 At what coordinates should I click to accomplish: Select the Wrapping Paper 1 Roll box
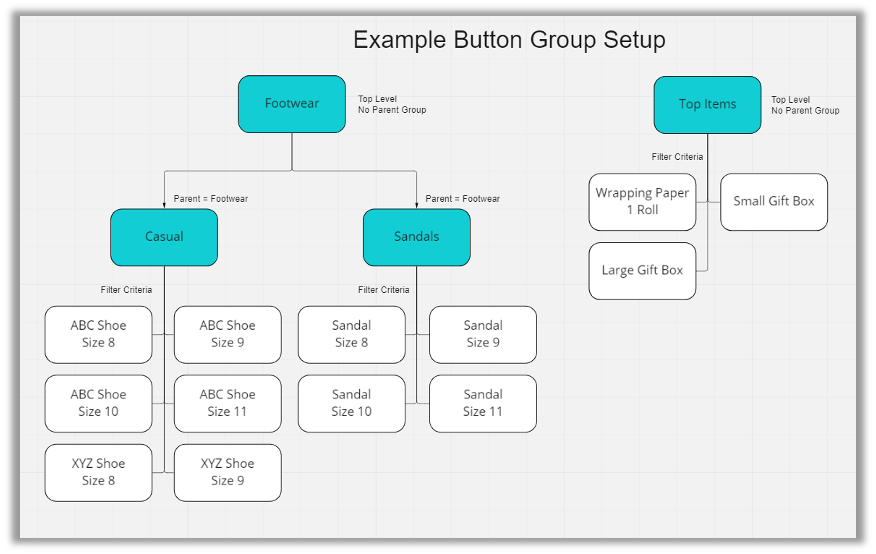click(642, 201)
